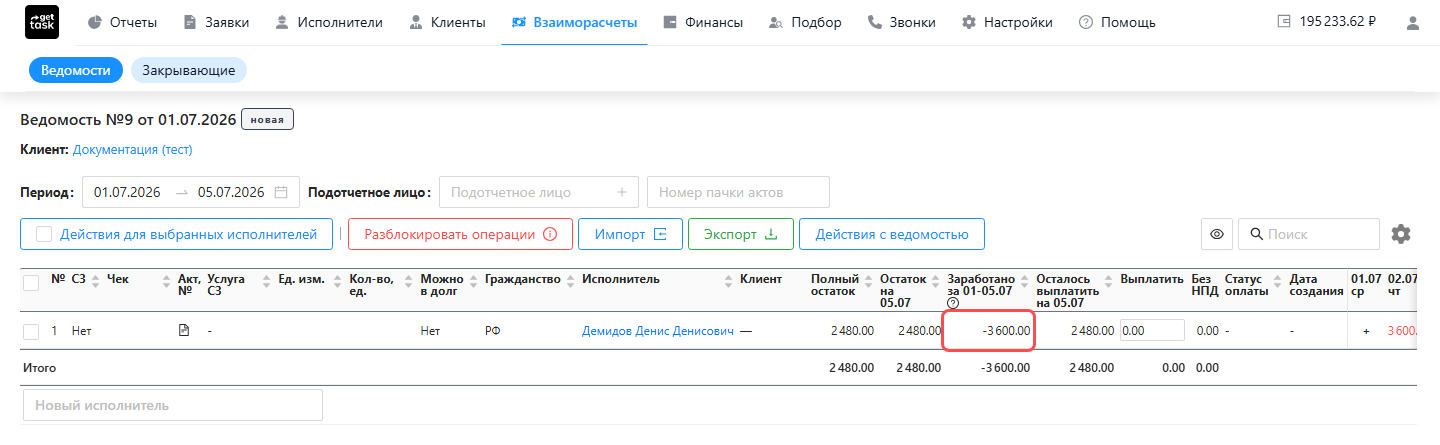Open the Помощь menu

click(x=1117, y=22)
